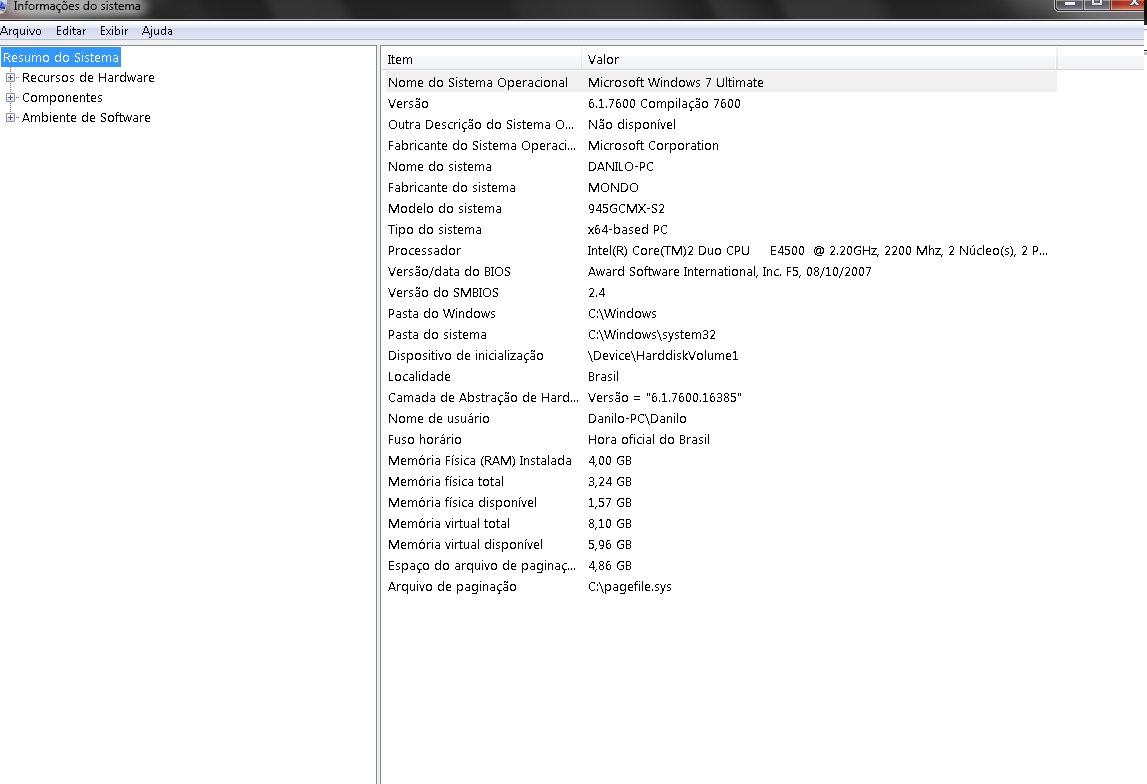Open the Editar menu
The width and height of the screenshot is (1147, 784).
(x=71, y=31)
